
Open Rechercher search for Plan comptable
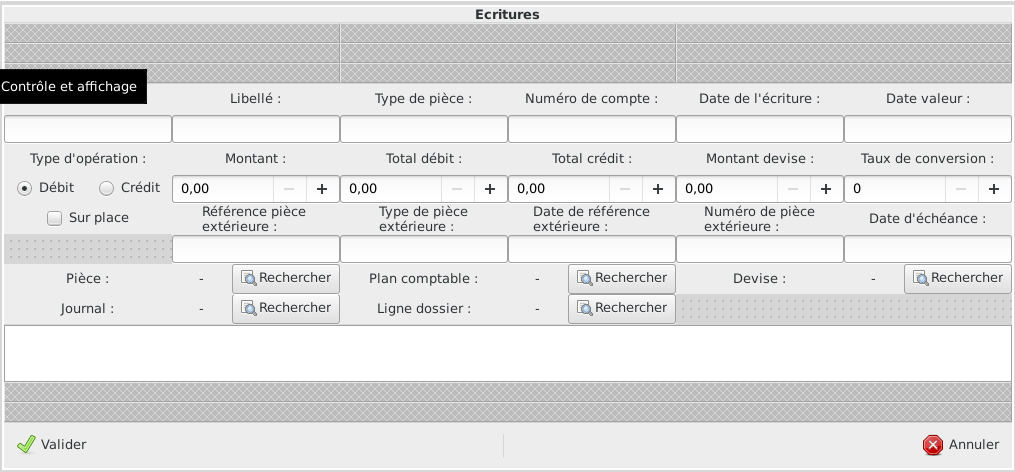point(622,279)
